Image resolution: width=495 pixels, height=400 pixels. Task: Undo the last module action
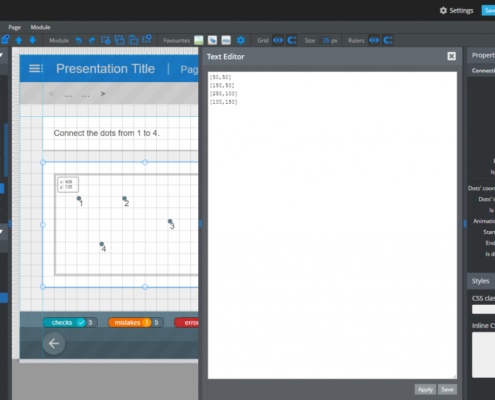coord(78,40)
